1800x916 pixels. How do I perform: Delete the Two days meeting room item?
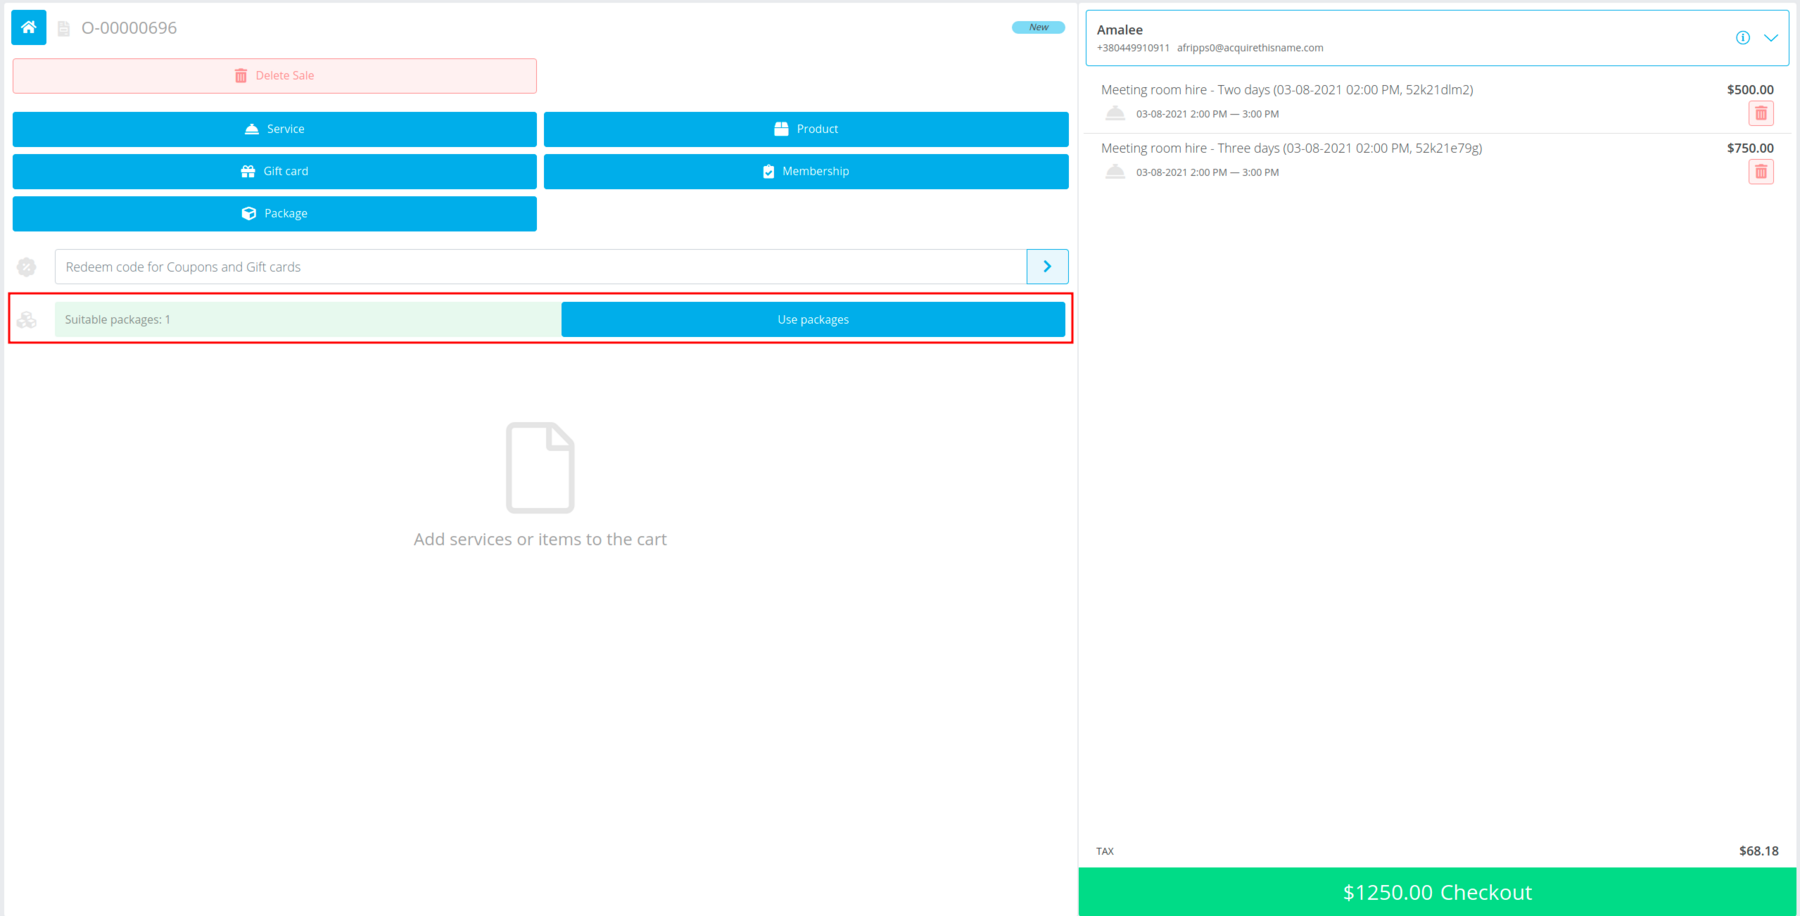[1760, 113]
